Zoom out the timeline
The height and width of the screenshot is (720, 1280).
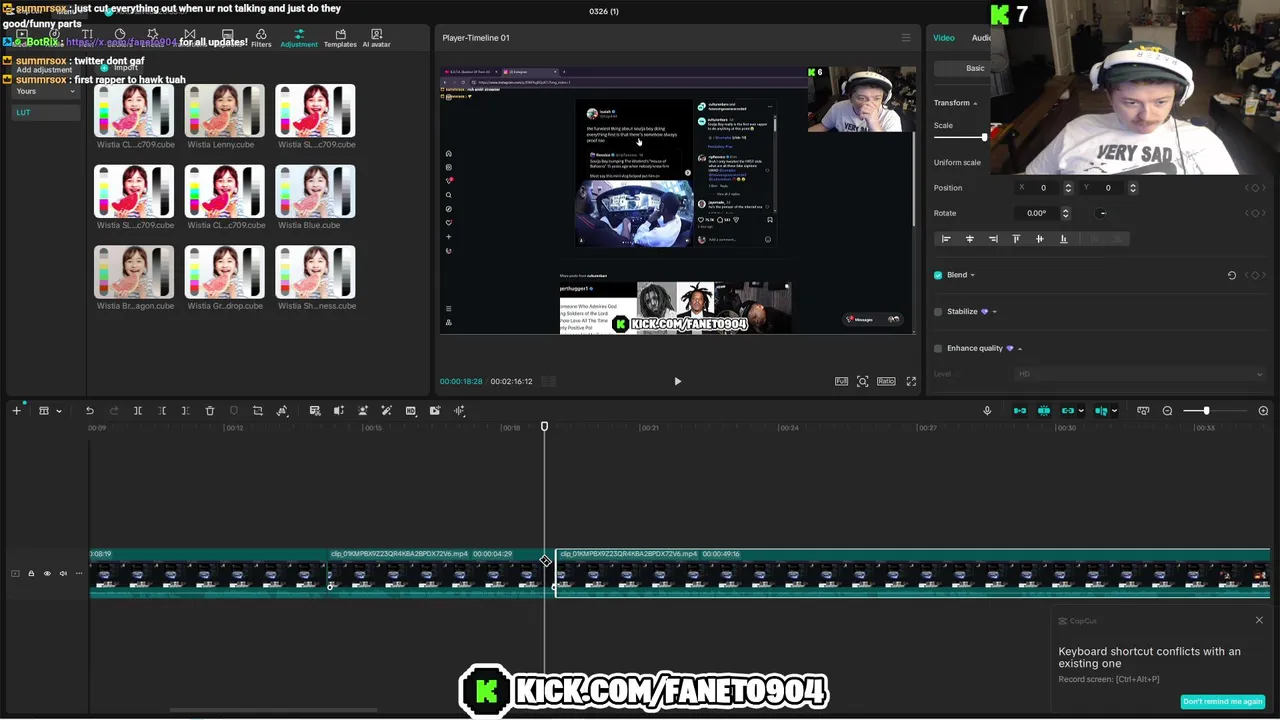click(1168, 411)
